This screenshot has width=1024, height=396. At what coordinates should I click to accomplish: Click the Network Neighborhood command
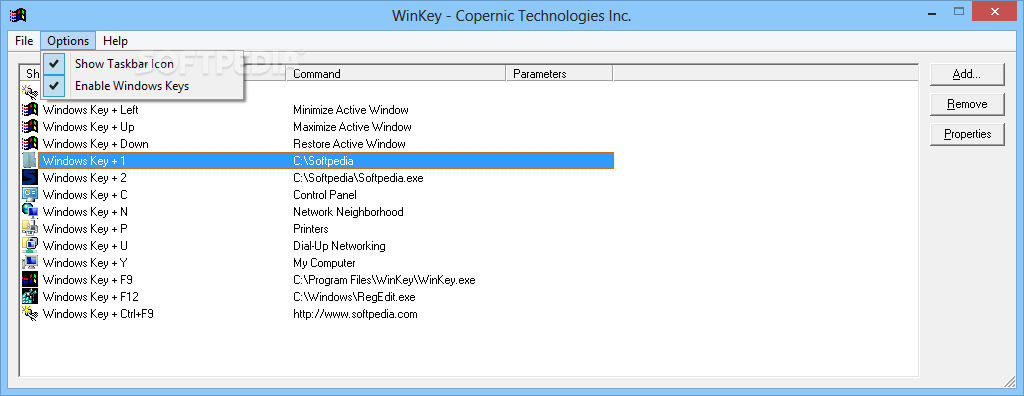(x=348, y=212)
